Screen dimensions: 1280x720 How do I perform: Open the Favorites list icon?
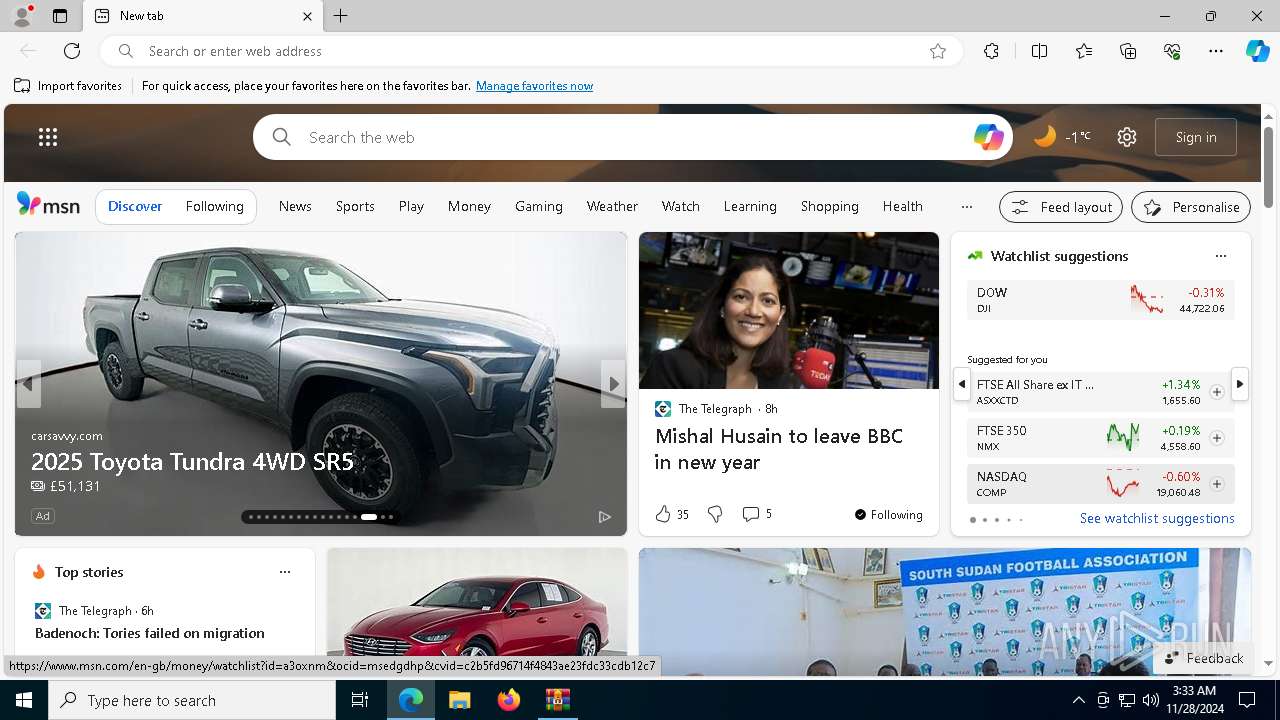(x=1084, y=51)
